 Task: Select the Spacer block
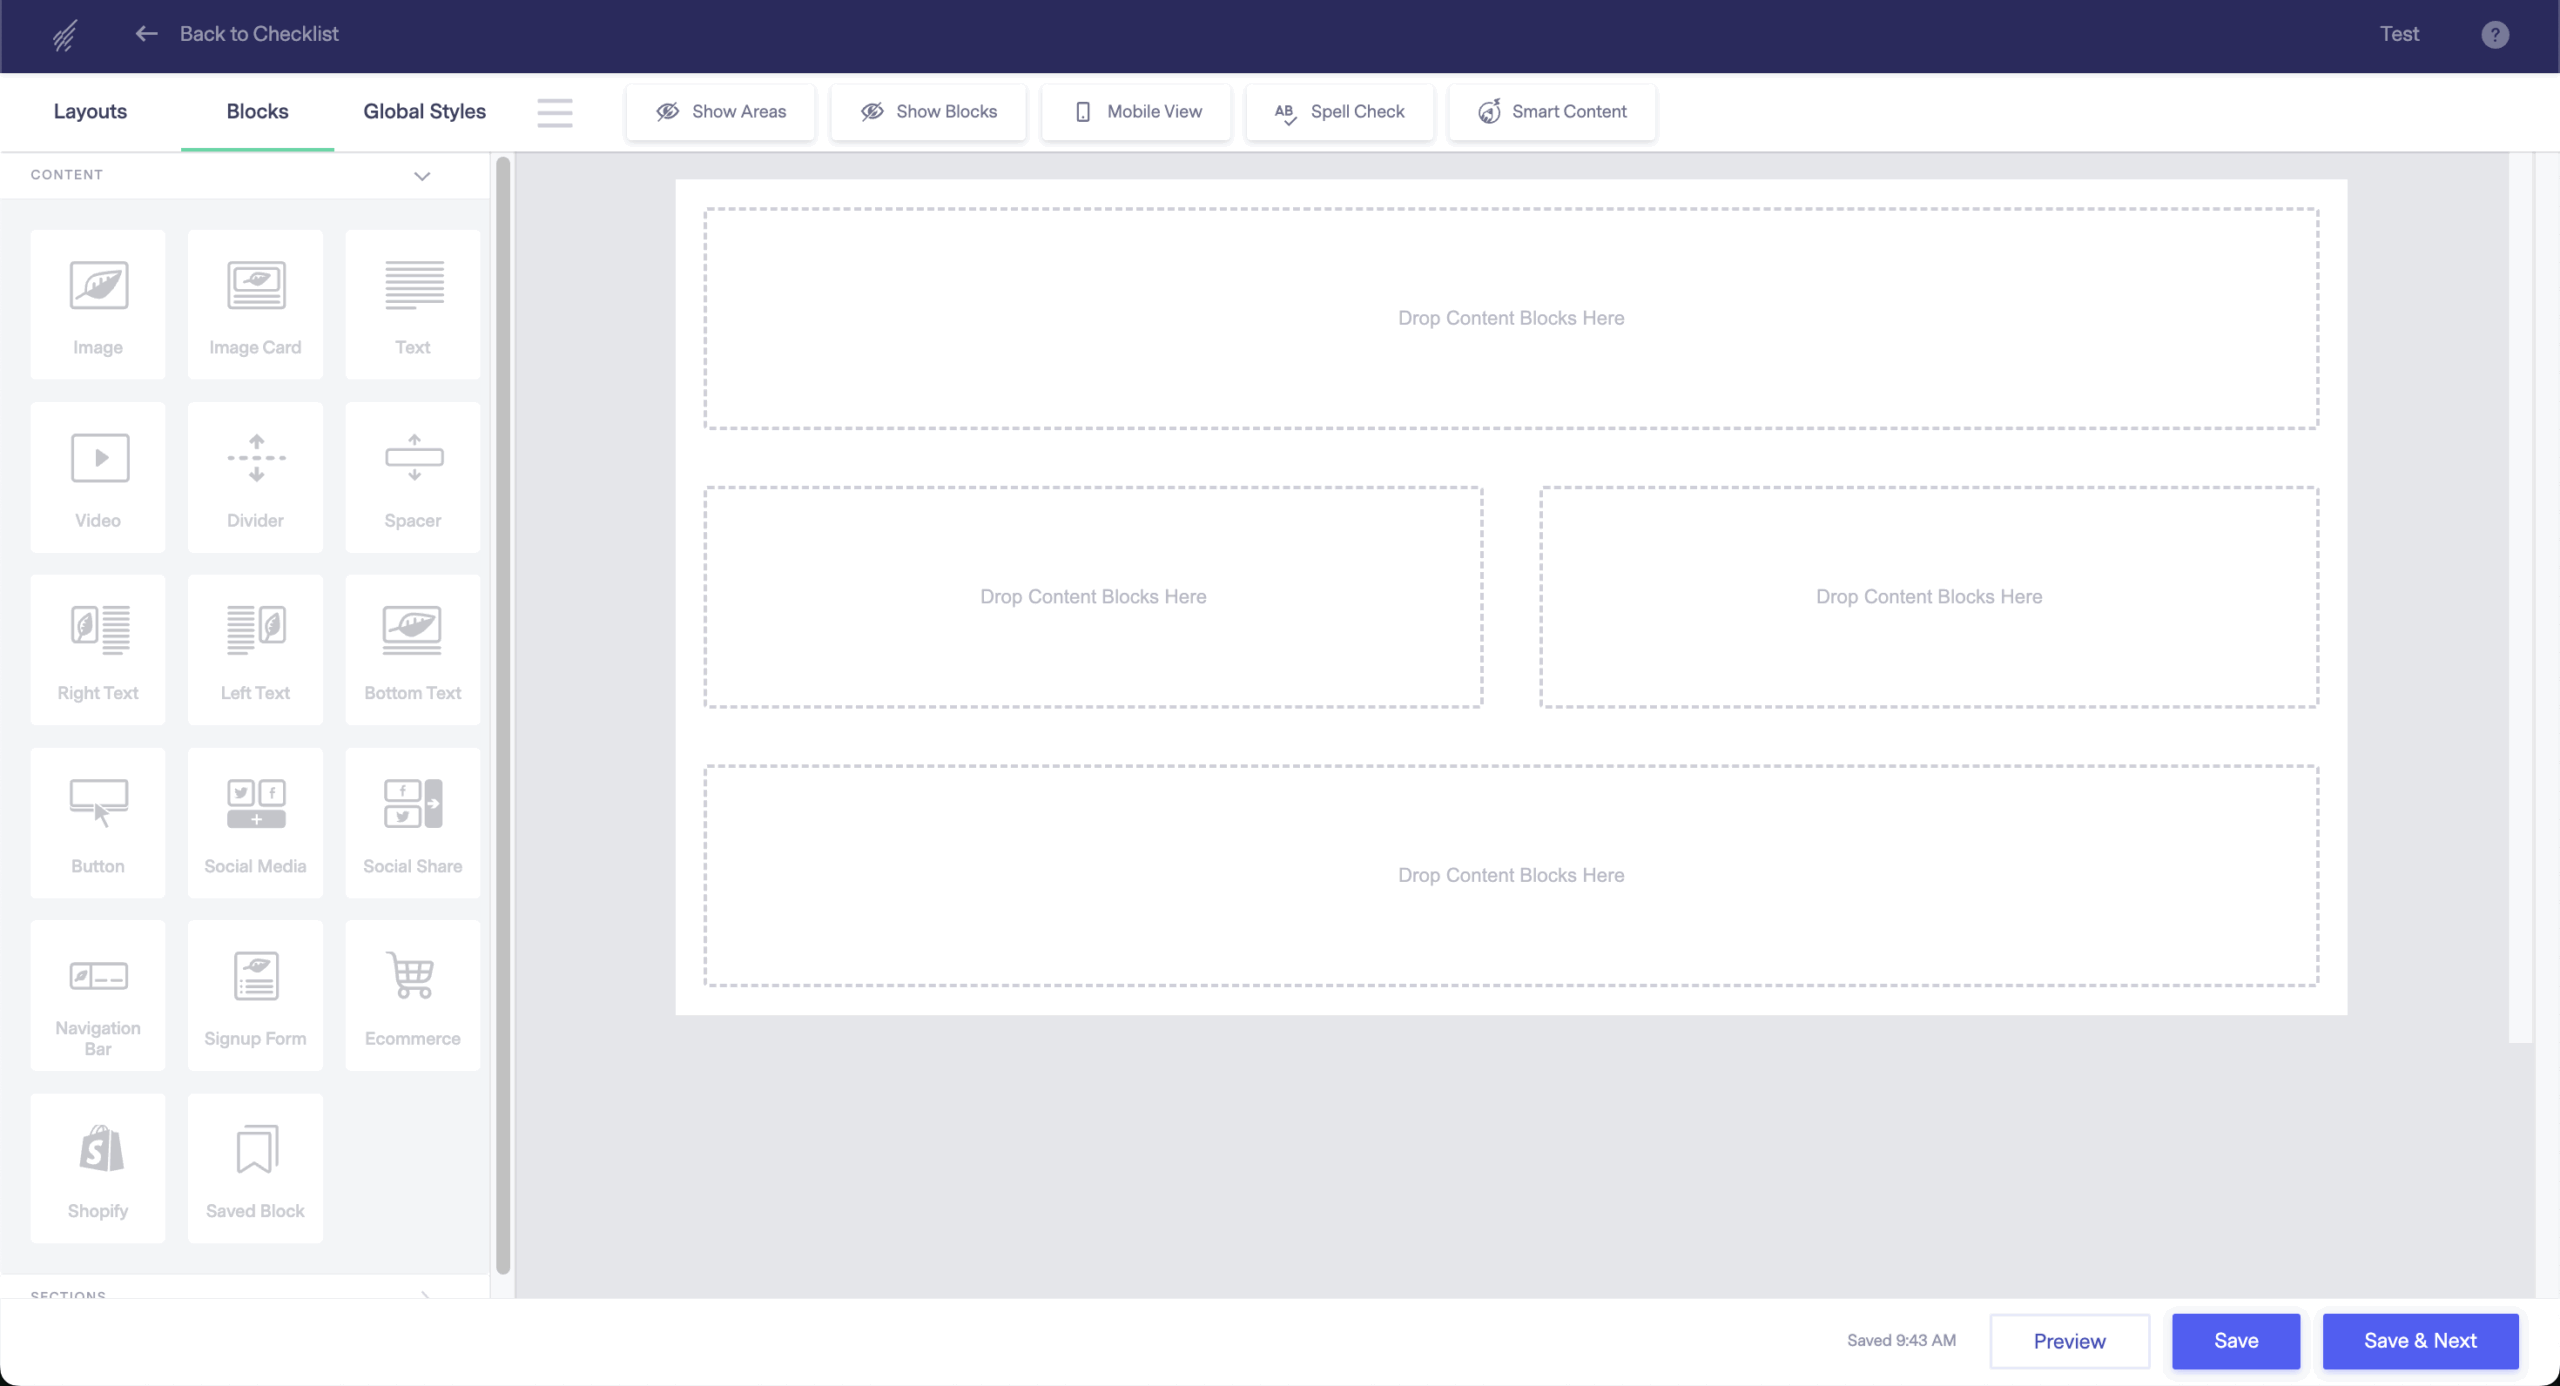(413, 478)
